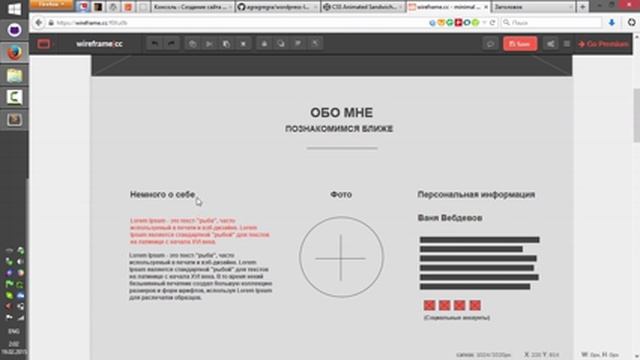Select the ПОЗНАКОМИМСЯ БЛИЖЕ subtitle
This screenshot has width=640, height=360.
[x=339, y=129]
